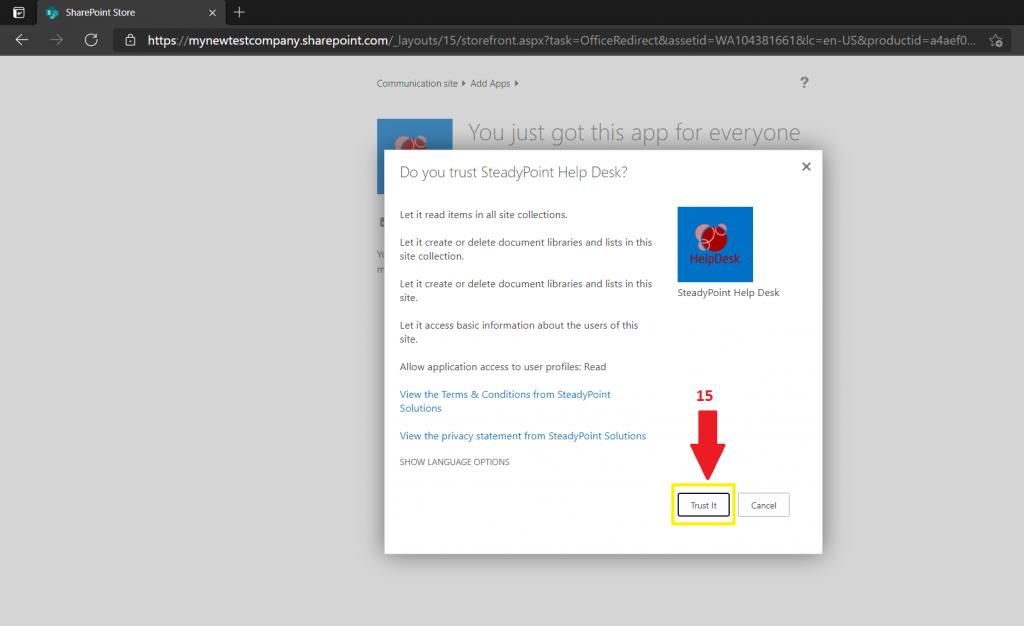Go forward in browser history
1024x626 pixels.
[57, 40]
